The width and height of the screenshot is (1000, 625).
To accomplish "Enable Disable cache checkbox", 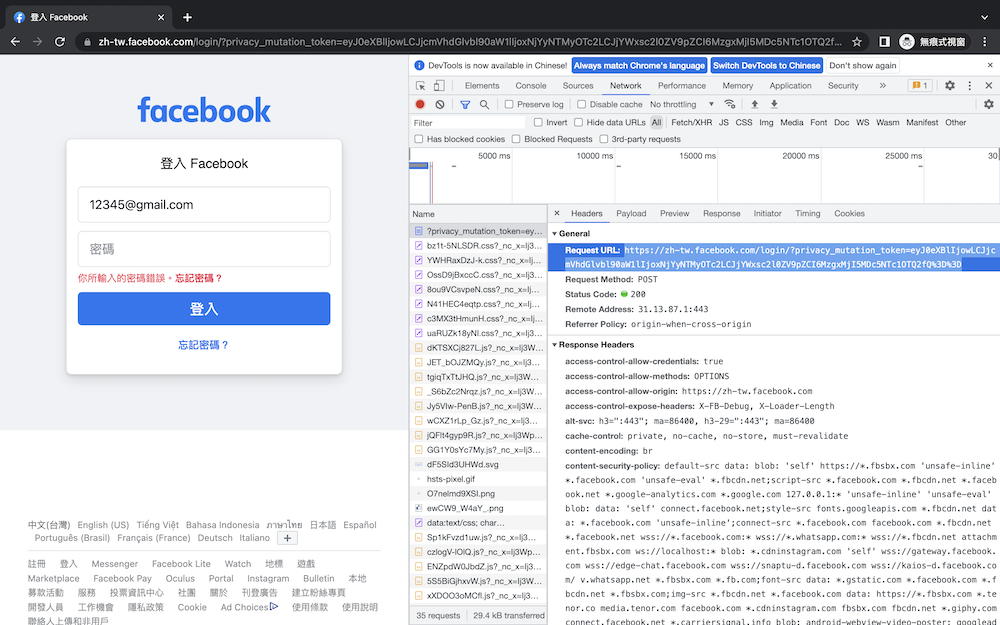I will 582,104.
